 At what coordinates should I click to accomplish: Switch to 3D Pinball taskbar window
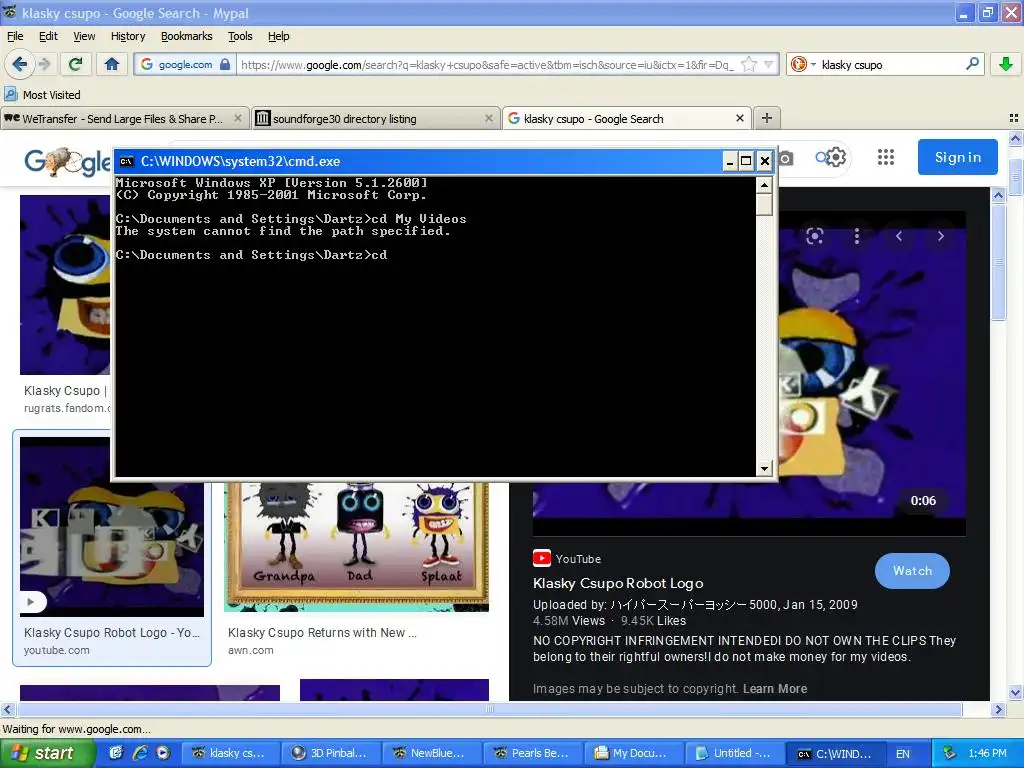click(330, 753)
